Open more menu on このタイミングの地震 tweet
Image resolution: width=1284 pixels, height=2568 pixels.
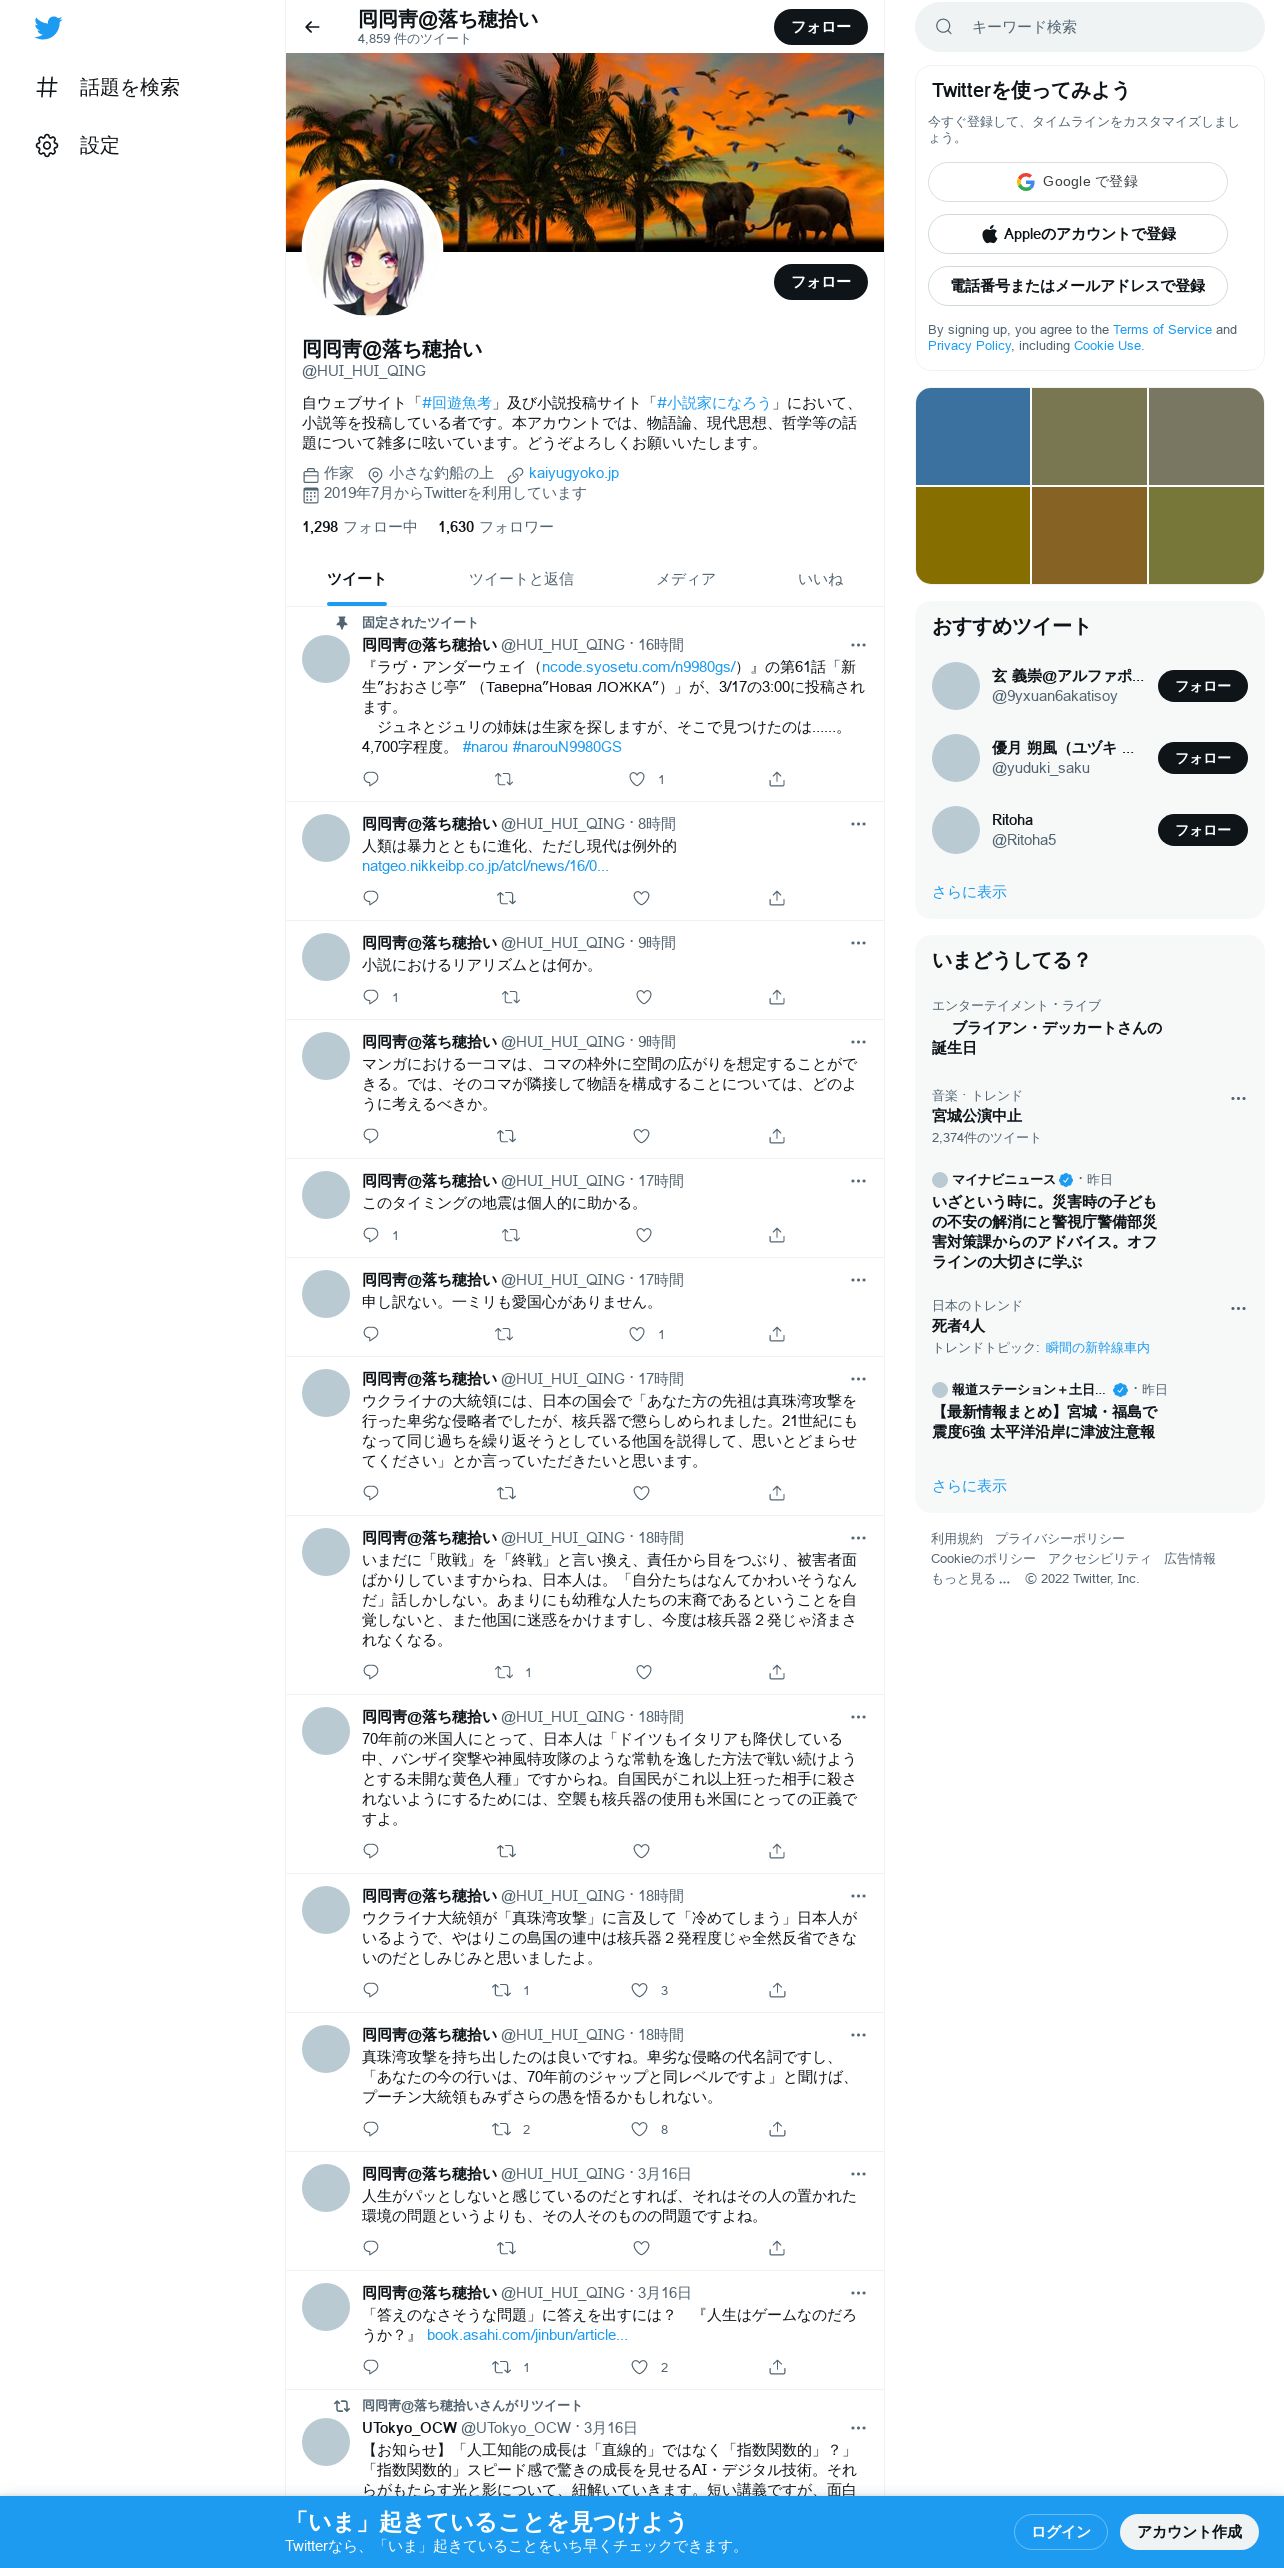click(858, 1181)
